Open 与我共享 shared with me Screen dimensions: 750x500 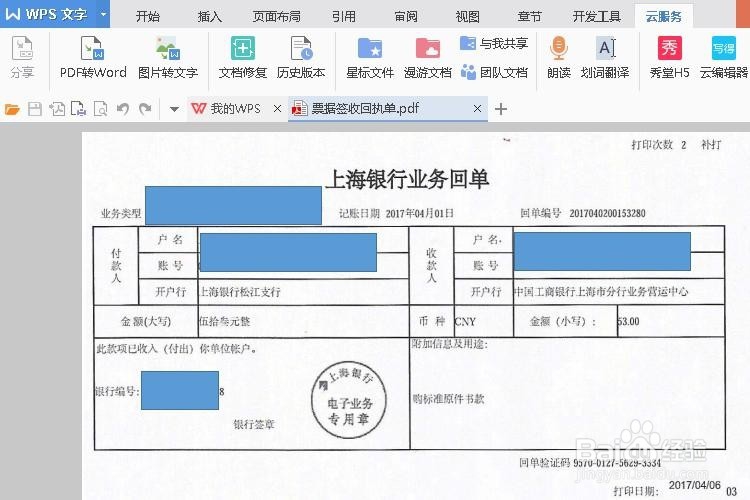pos(494,44)
